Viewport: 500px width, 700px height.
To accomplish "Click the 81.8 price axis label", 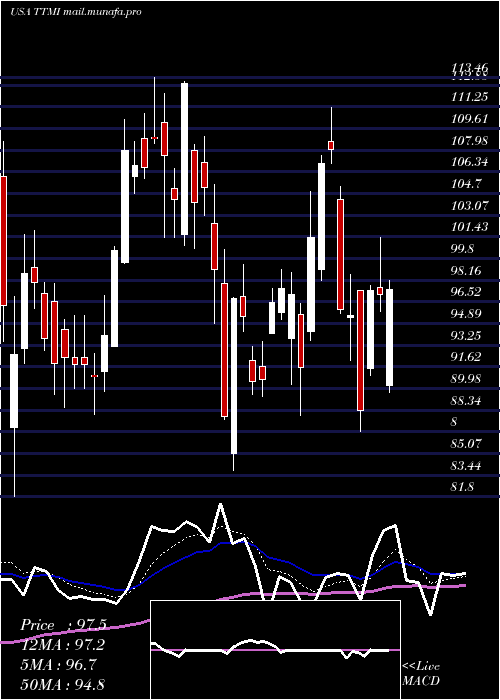I will (x=463, y=487).
